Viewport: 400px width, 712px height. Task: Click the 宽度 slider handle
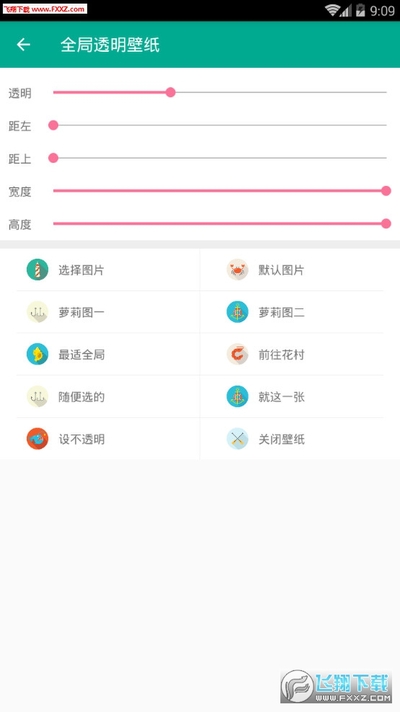(386, 191)
